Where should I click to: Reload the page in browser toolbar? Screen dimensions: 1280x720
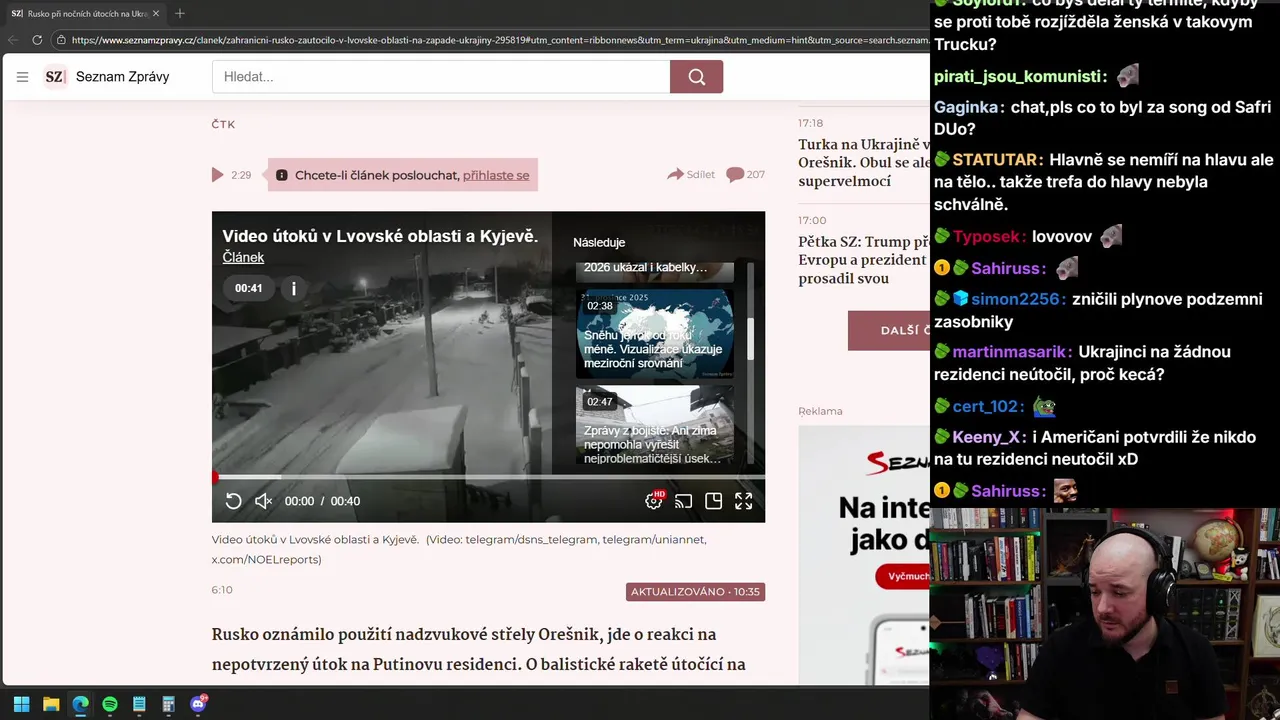[x=37, y=40]
